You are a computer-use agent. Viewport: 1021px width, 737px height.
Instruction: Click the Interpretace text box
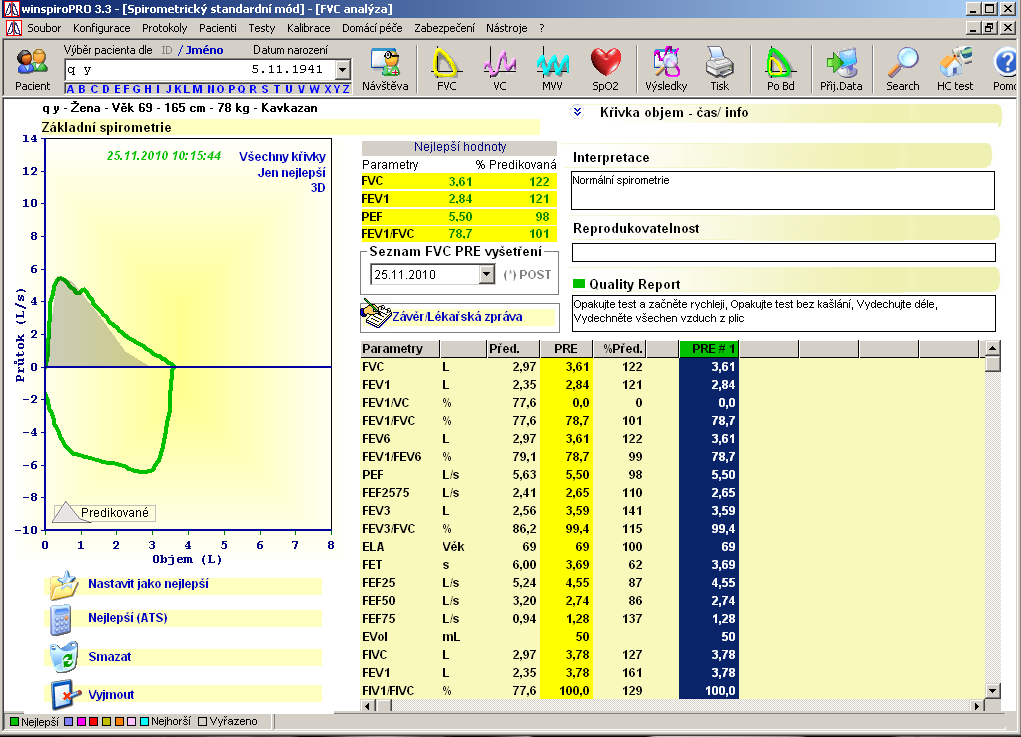[x=783, y=190]
